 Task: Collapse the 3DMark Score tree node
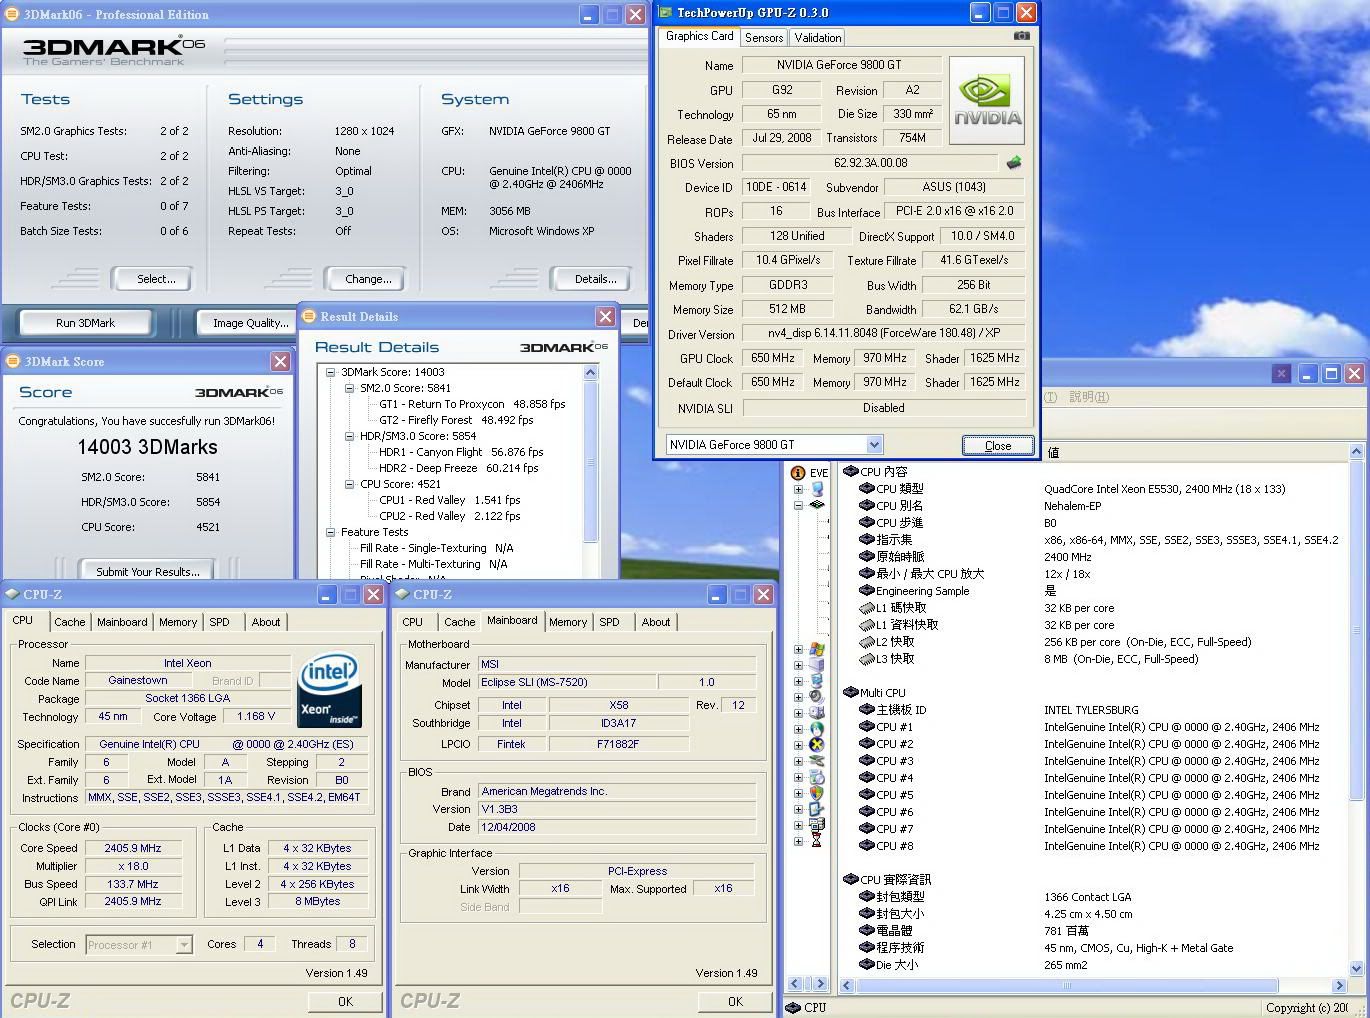[x=331, y=372]
